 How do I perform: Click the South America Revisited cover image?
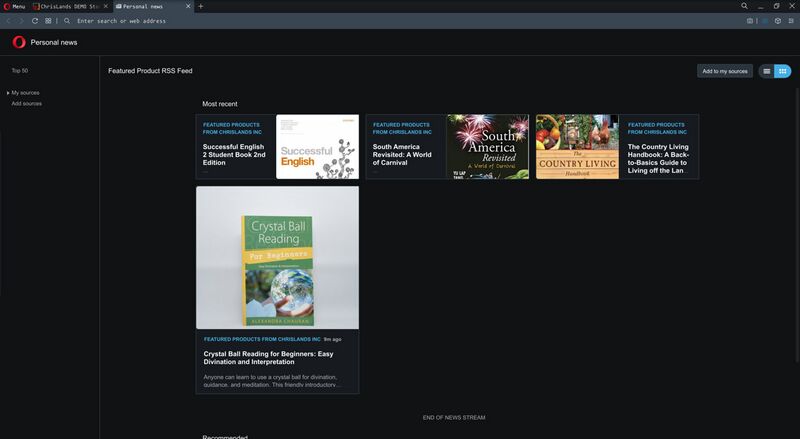(x=488, y=147)
